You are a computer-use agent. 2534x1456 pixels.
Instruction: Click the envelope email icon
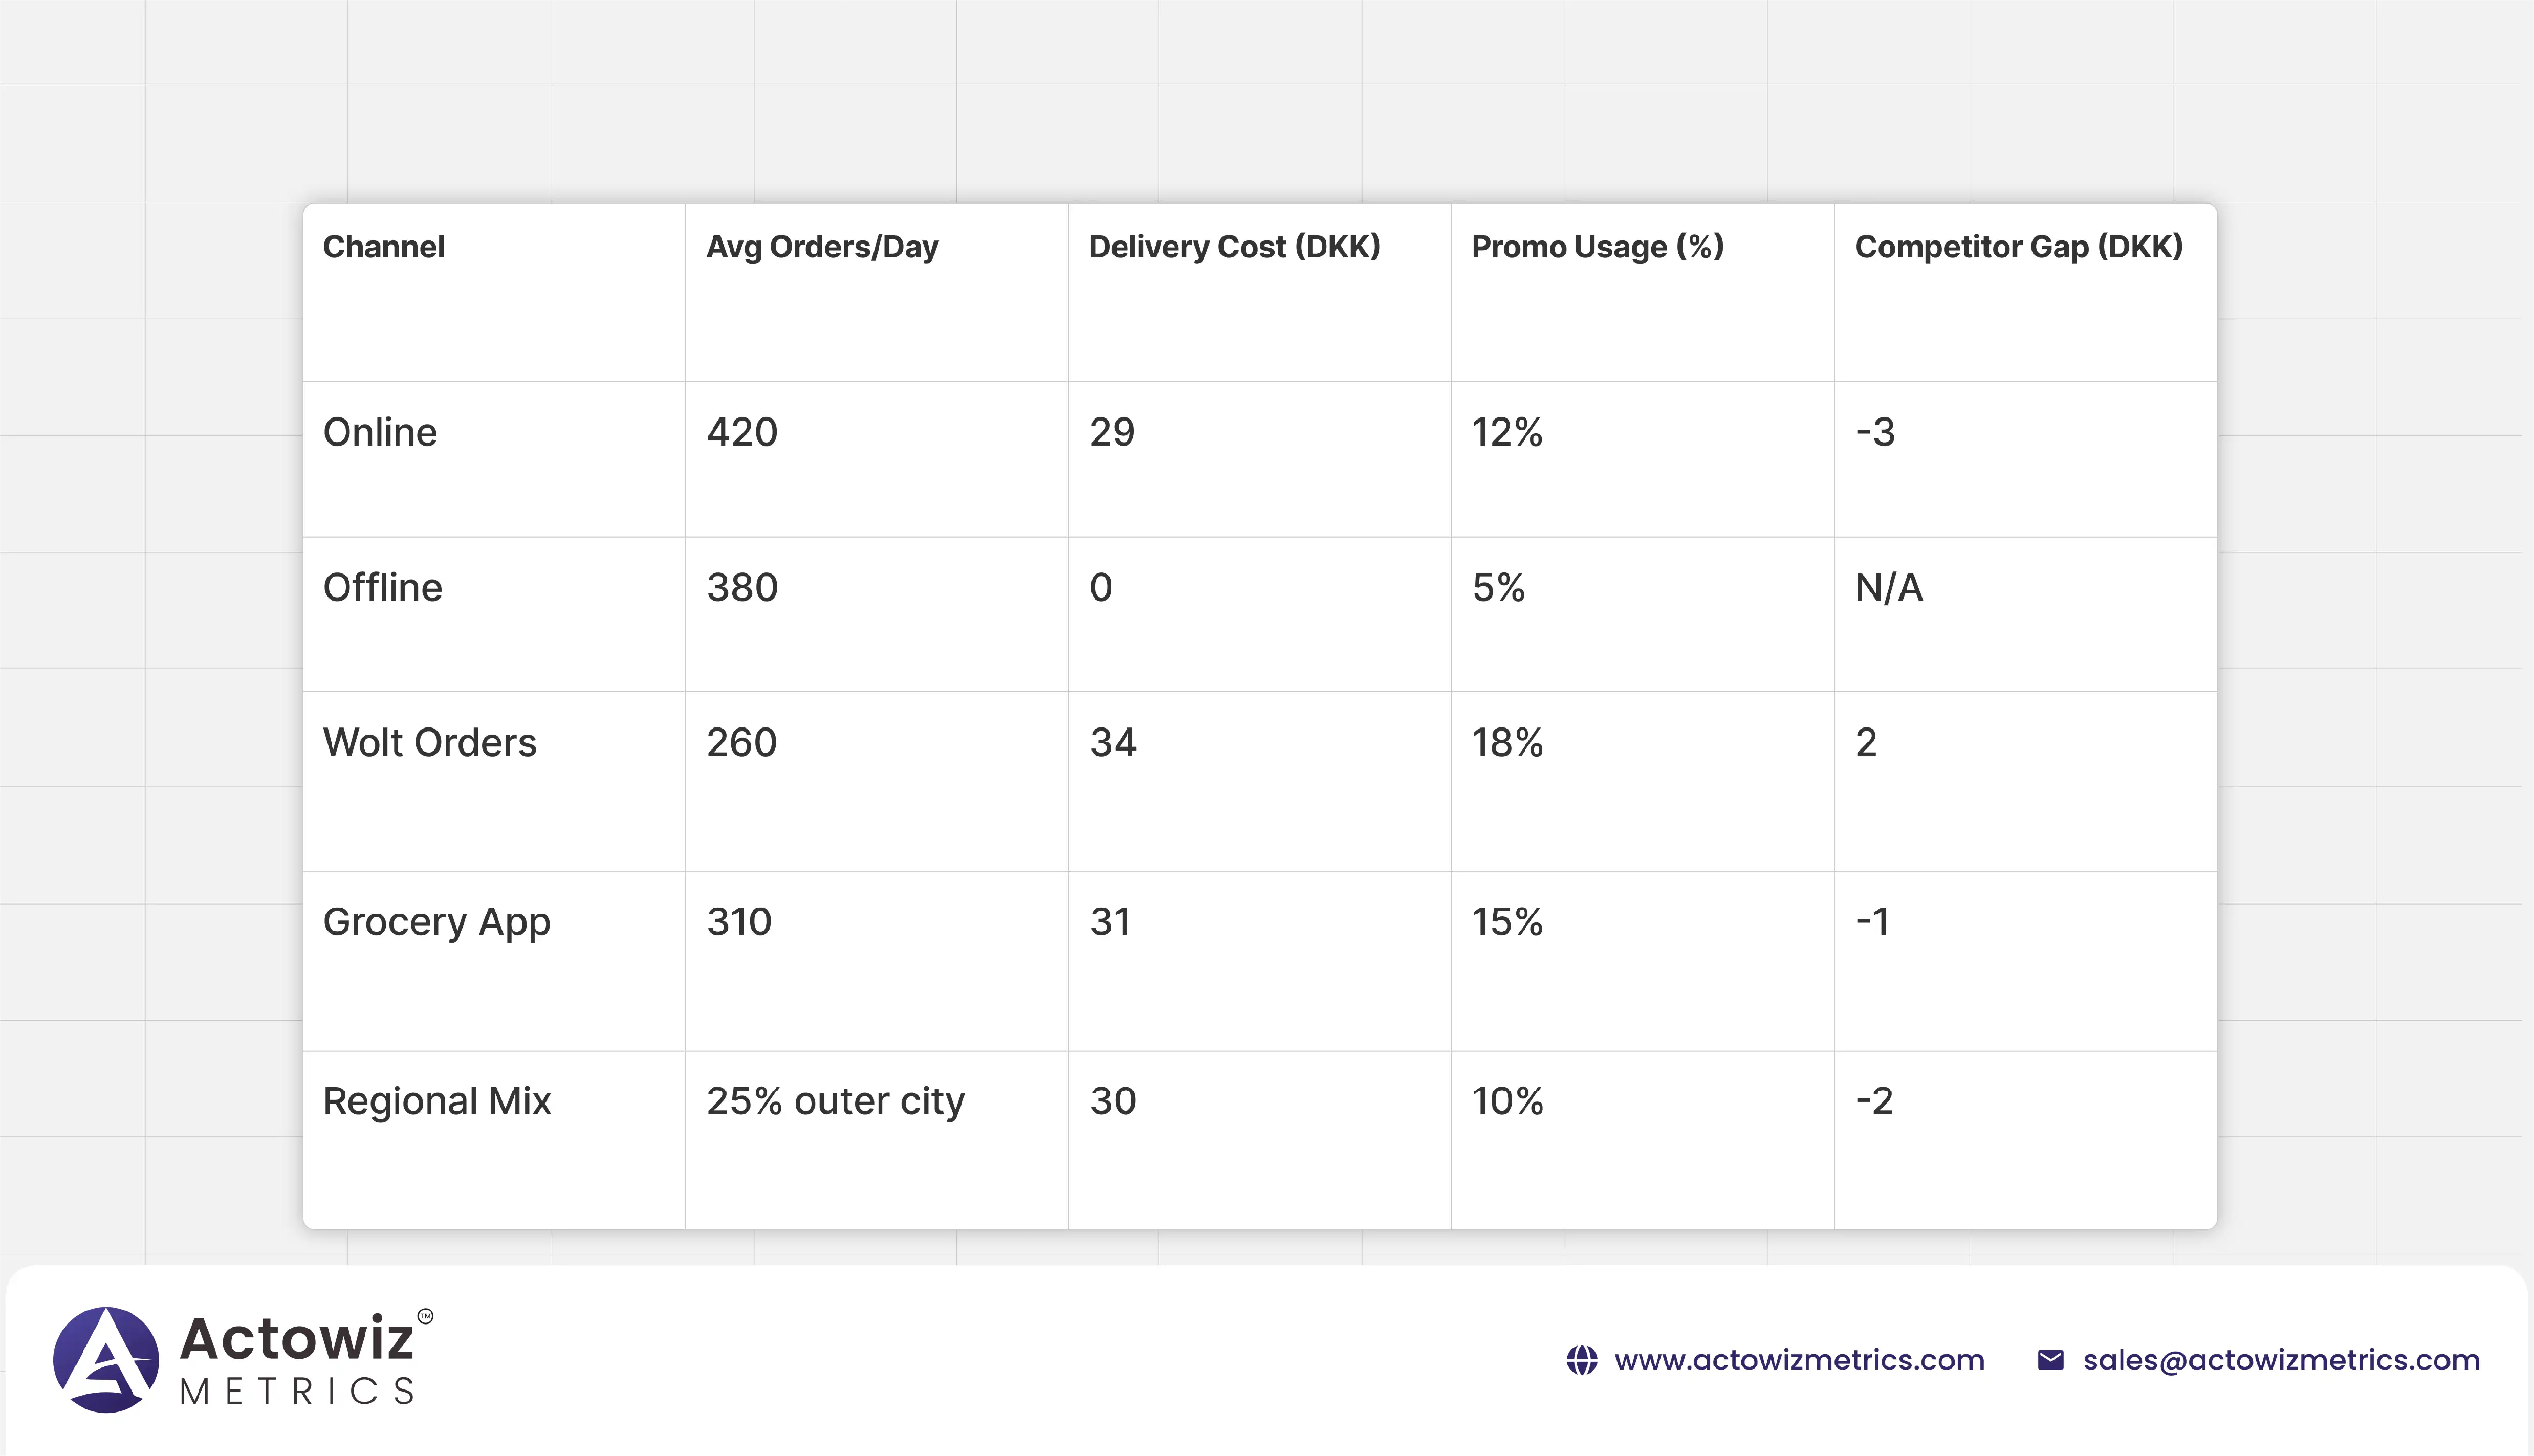coord(2050,1360)
